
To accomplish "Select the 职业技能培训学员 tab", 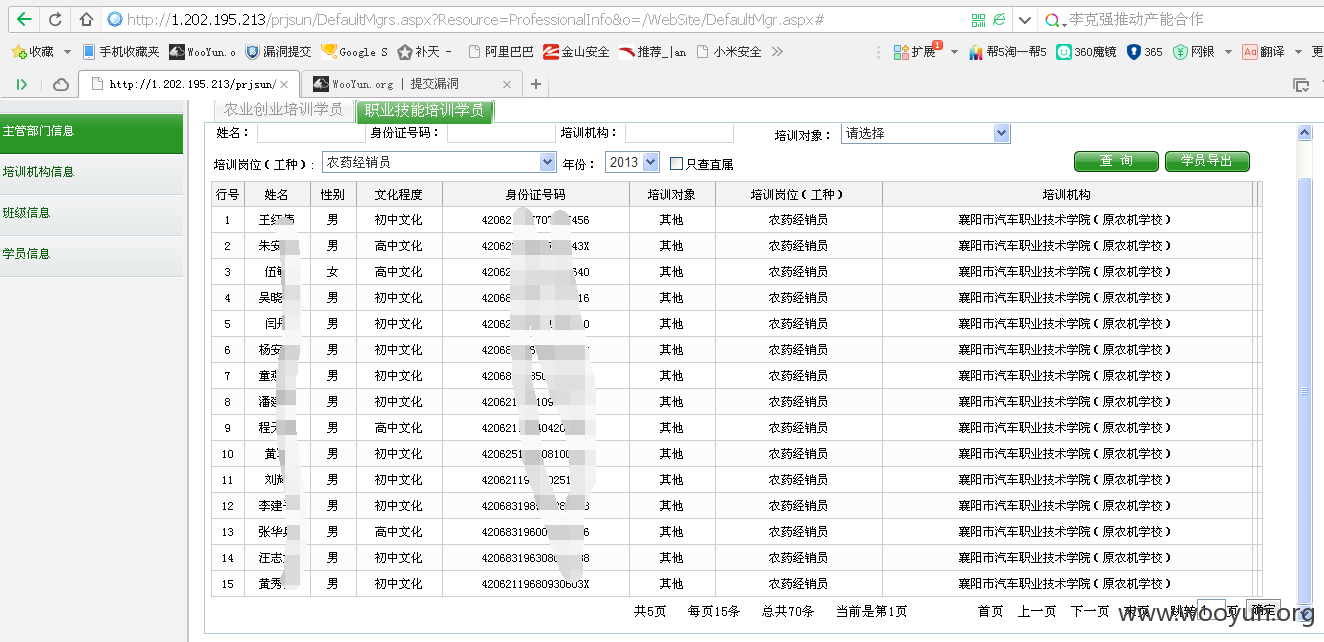I will 424,110.
